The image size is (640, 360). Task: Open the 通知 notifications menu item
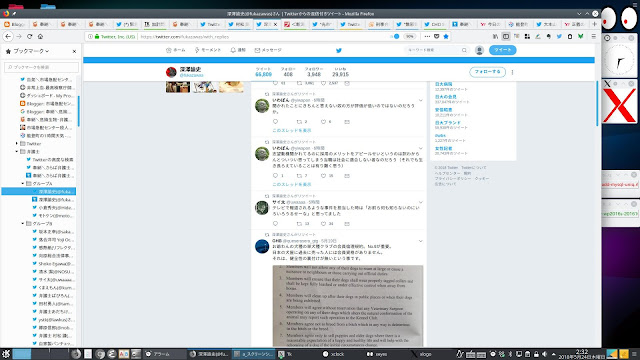pos(238,50)
